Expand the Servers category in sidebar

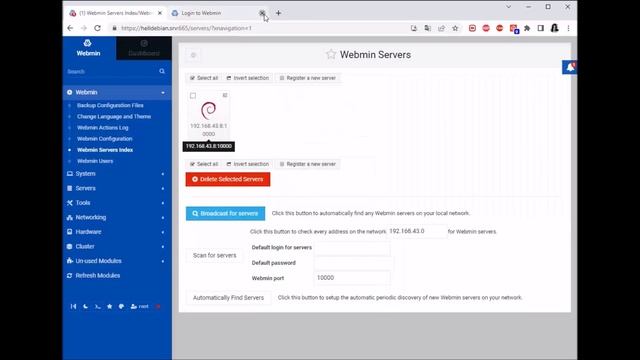(117, 188)
